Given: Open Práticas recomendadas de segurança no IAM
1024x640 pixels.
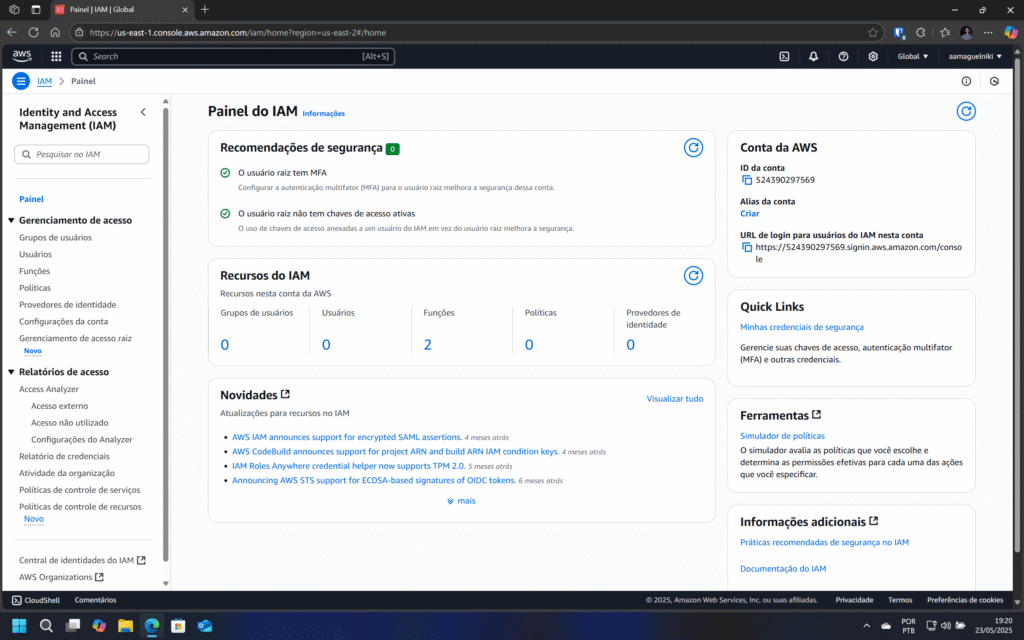Looking at the screenshot, I should (x=824, y=542).
